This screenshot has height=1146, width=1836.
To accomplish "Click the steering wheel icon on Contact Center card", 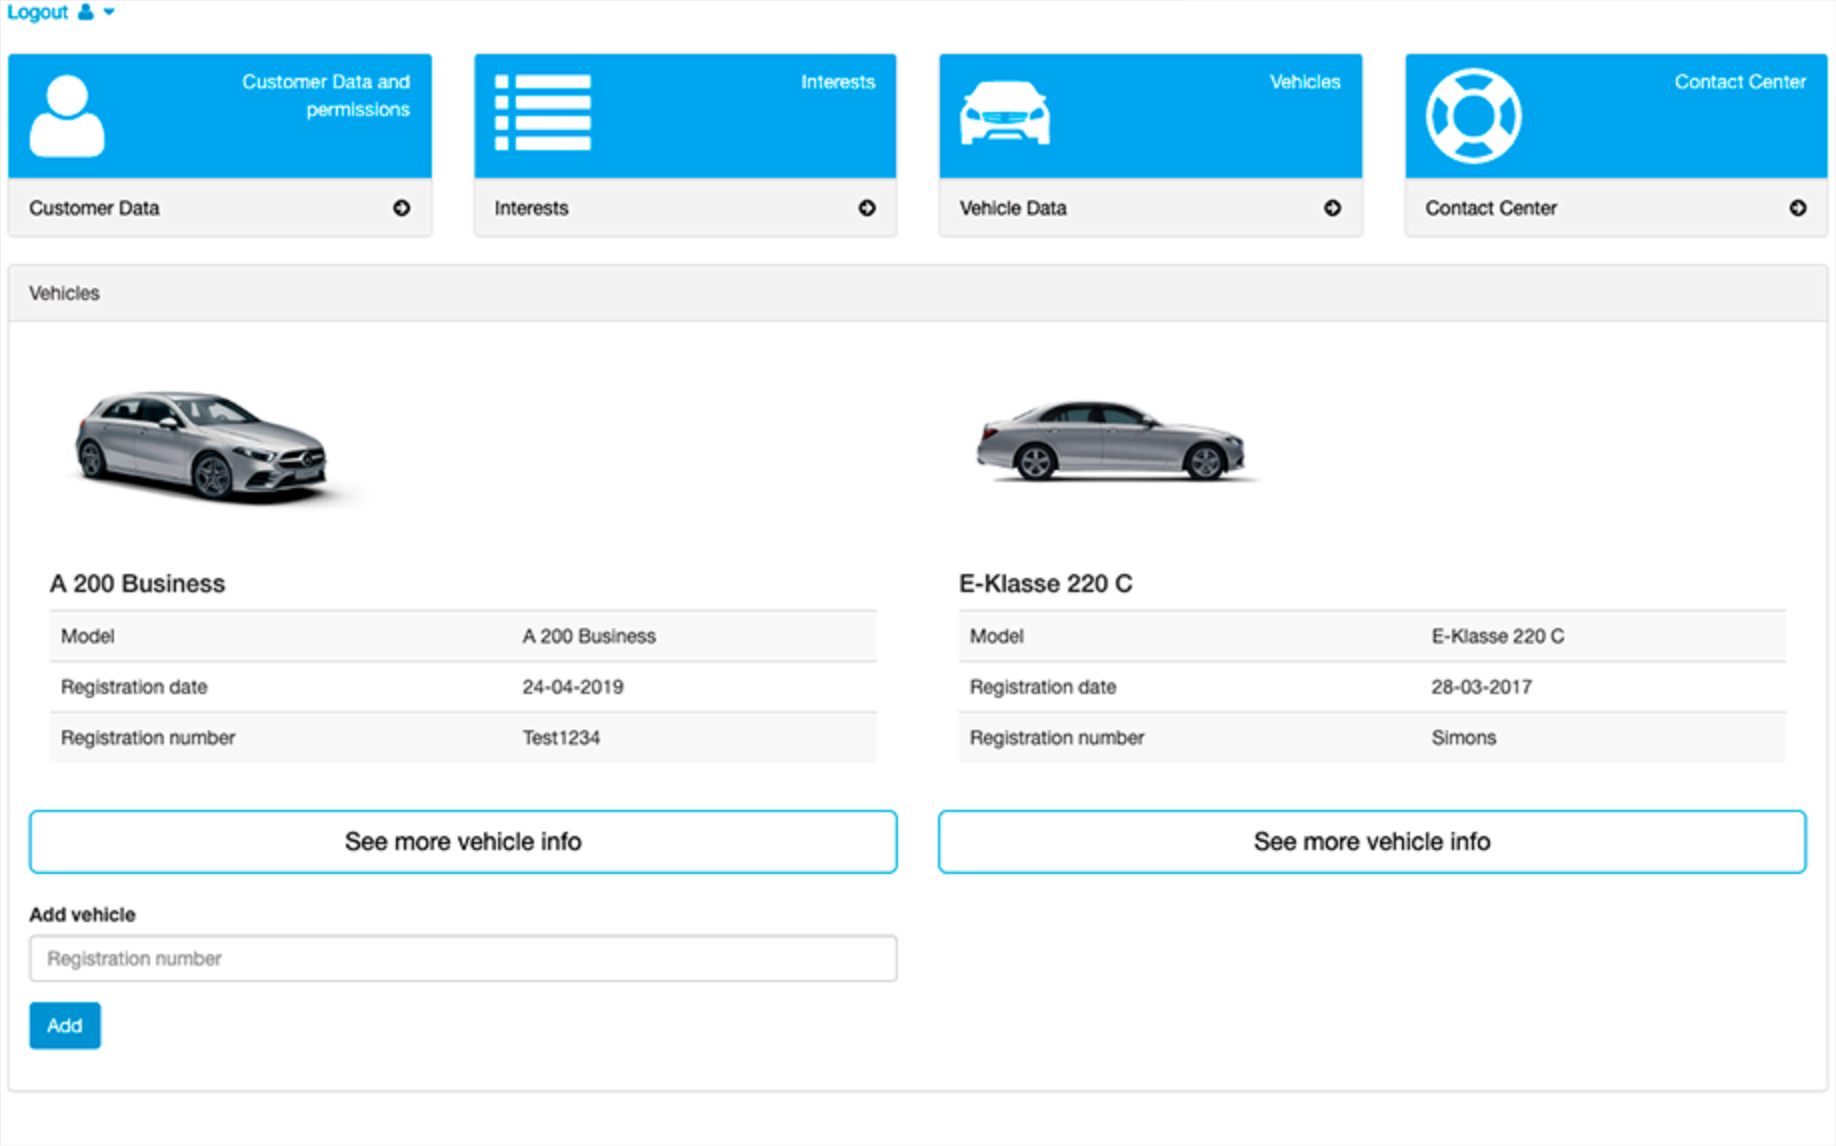I will pyautogui.click(x=1471, y=113).
